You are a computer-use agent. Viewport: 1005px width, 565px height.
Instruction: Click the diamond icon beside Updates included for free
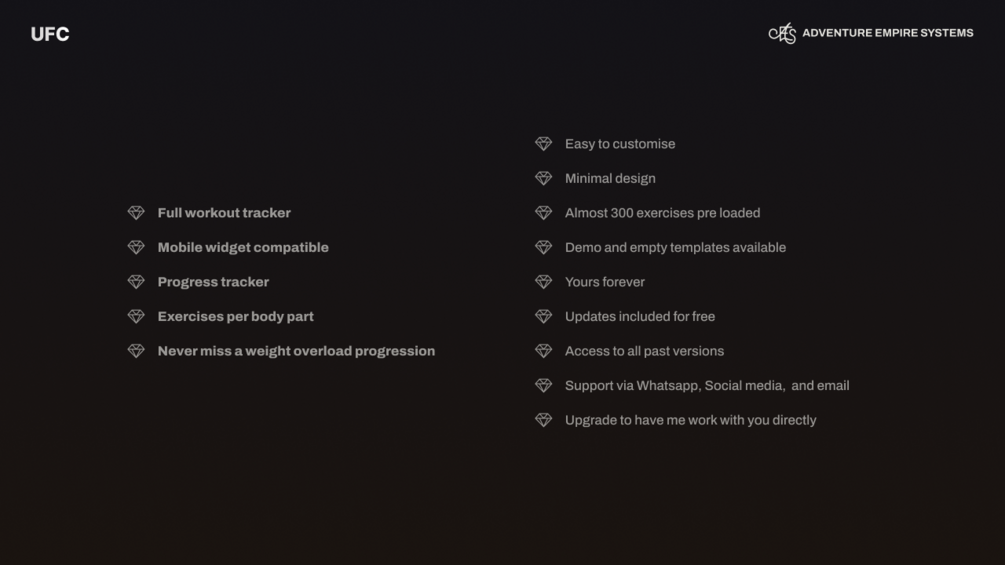[543, 317]
